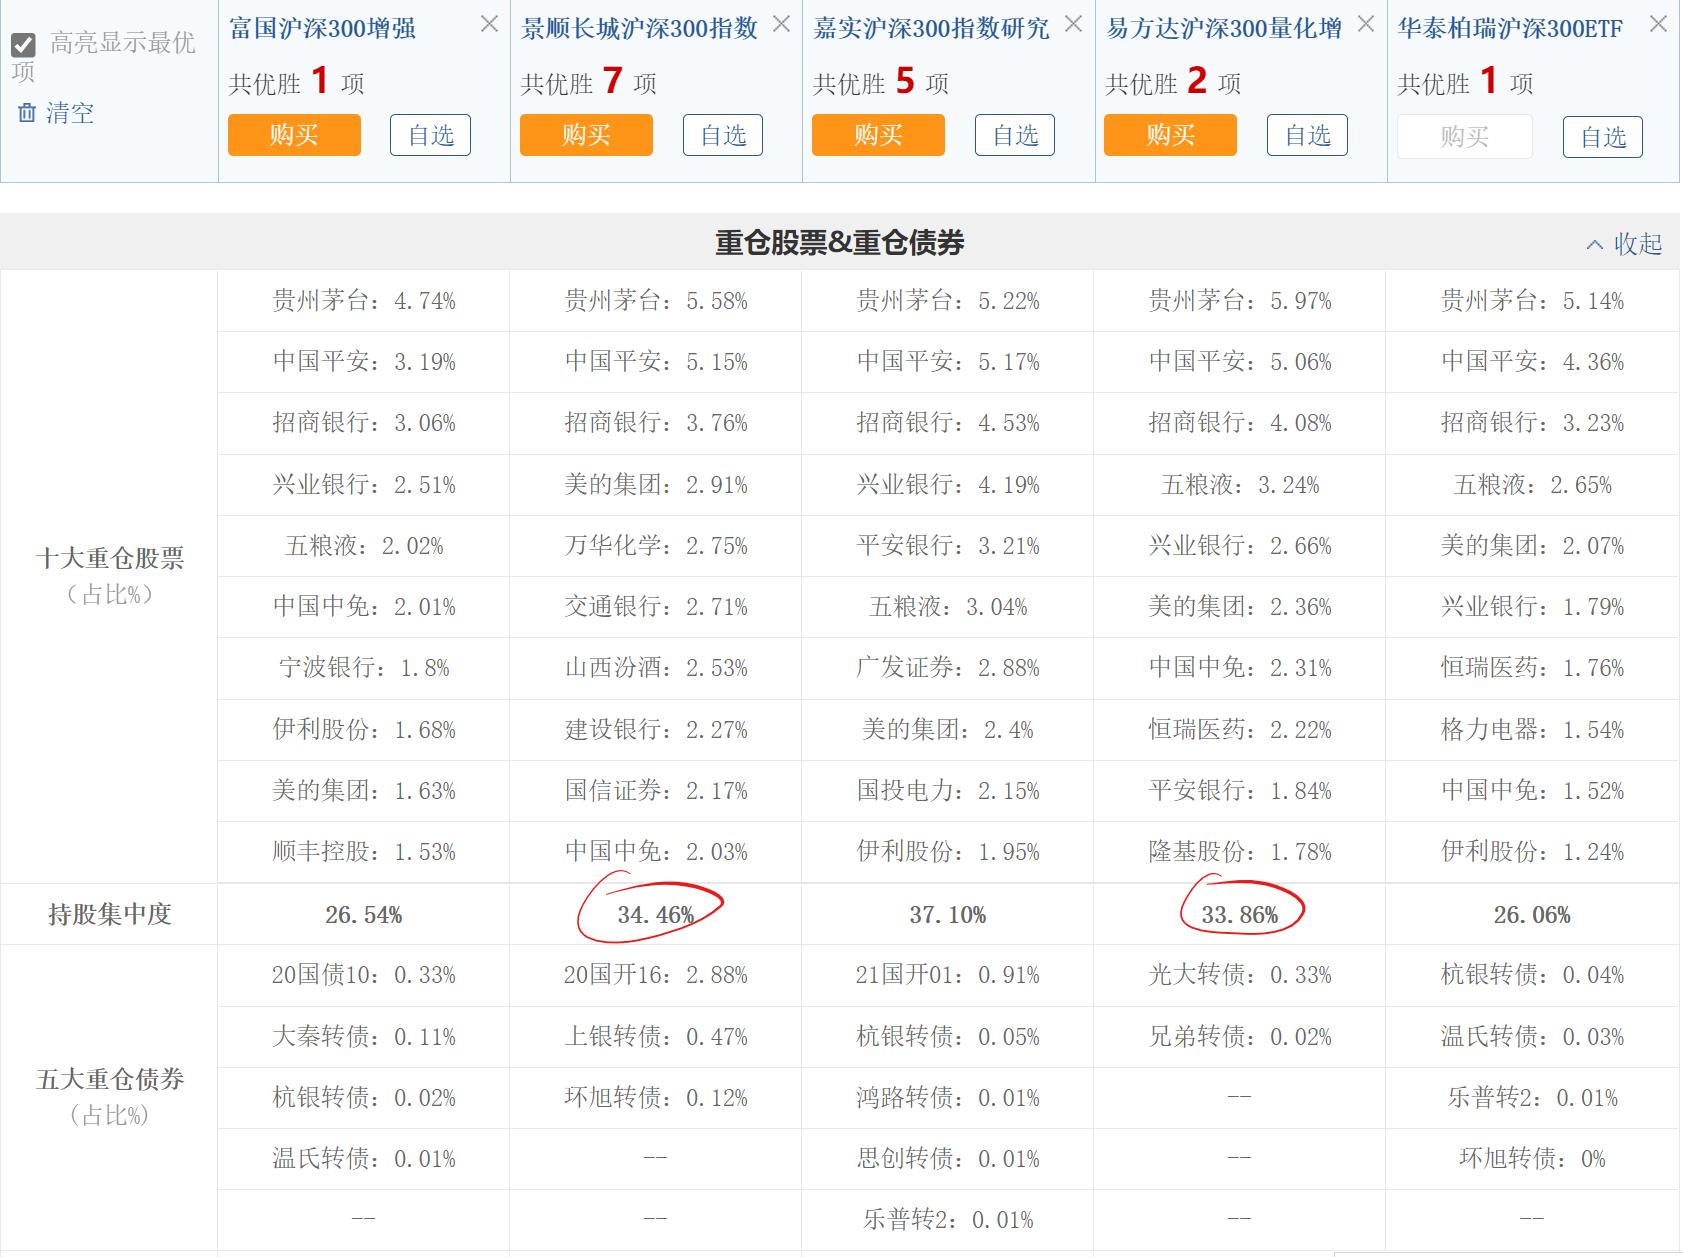Select the 隆基股份: 1.78% cell

pos(1240,852)
